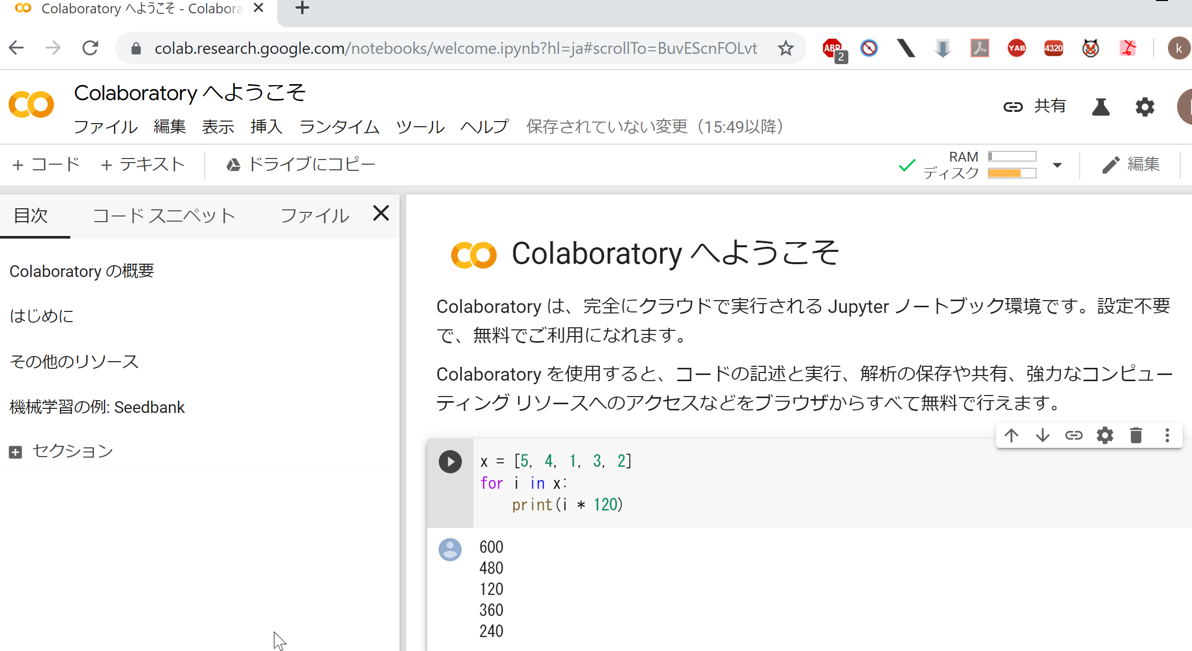Click ドライブにコピー button
Image resolution: width=1192 pixels, height=651 pixels.
point(300,164)
